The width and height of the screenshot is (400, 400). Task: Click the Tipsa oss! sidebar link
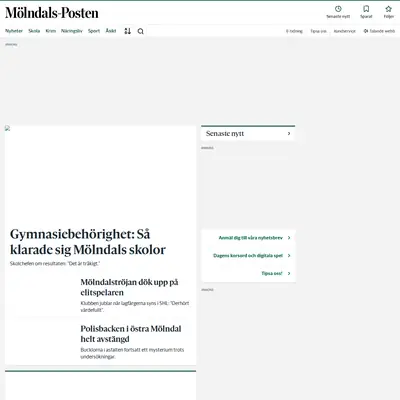(272, 273)
